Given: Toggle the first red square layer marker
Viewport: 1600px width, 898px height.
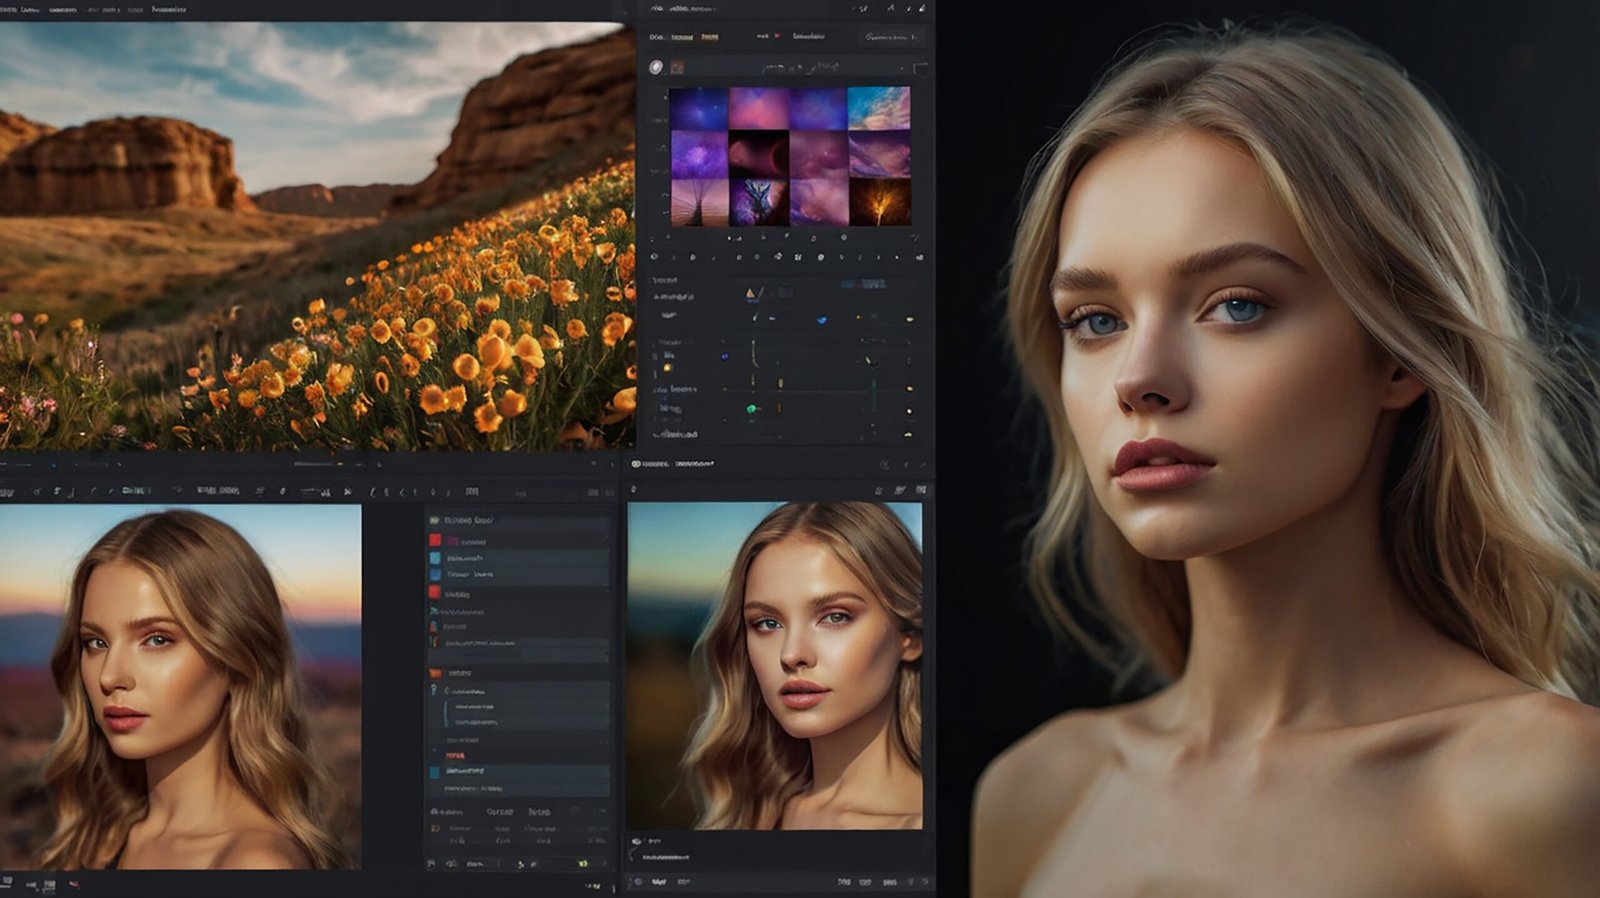Looking at the screenshot, I should click(435, 540).
